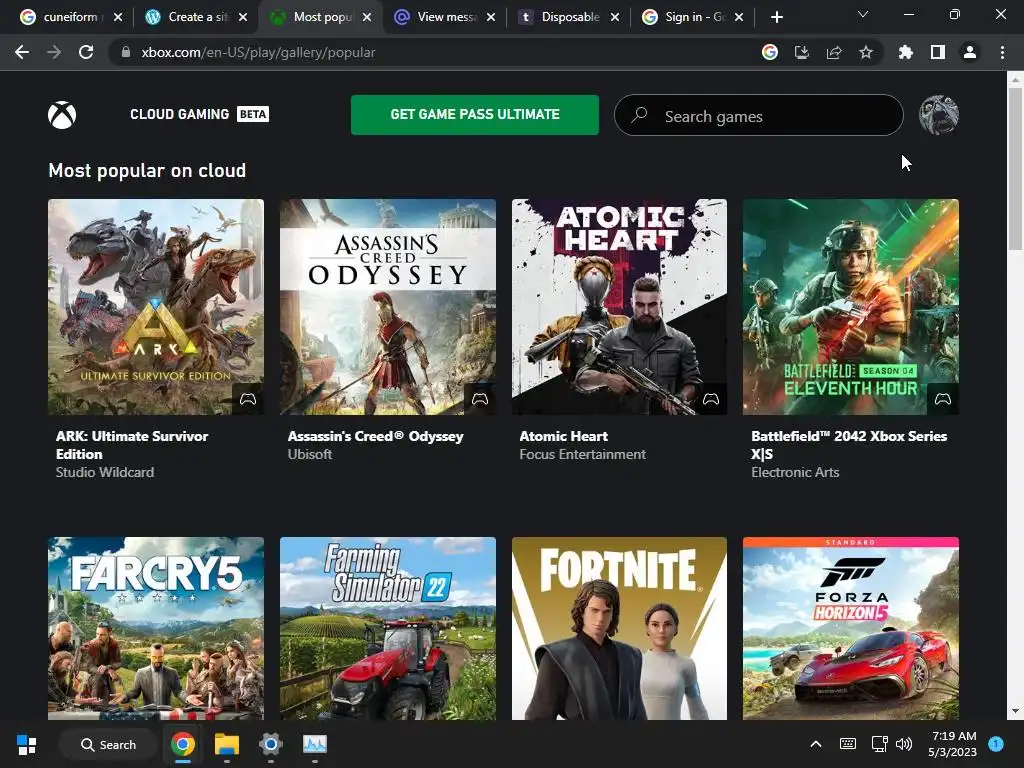The height and width of the screenshot is (768, 1024).
Task: Open the Windows Start menu
Action: point(27,744)
